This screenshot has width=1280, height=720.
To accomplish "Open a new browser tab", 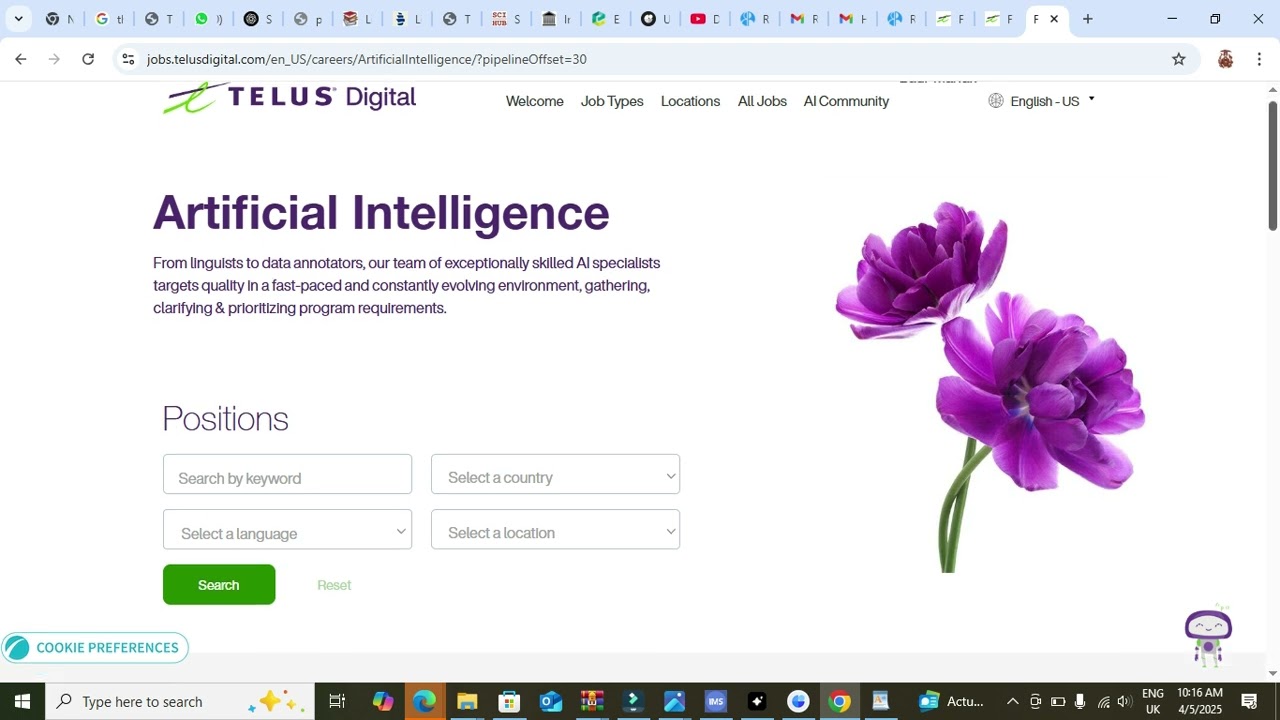I will coord(1088,19).
